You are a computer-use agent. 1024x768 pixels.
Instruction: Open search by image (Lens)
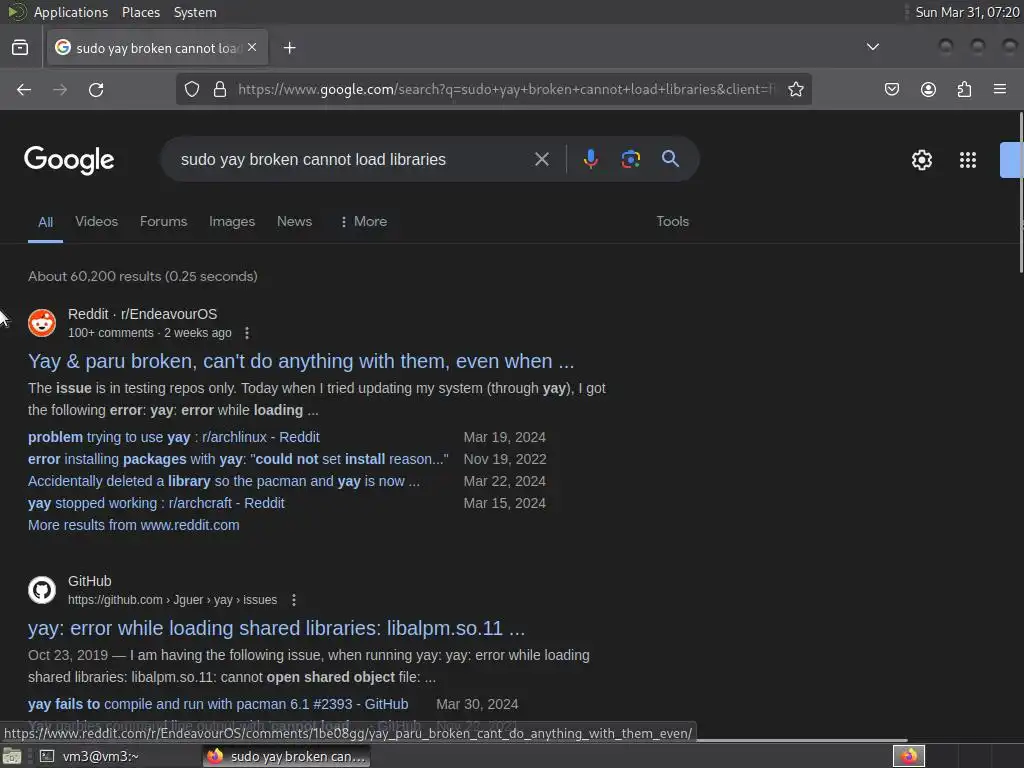[630, 159]
